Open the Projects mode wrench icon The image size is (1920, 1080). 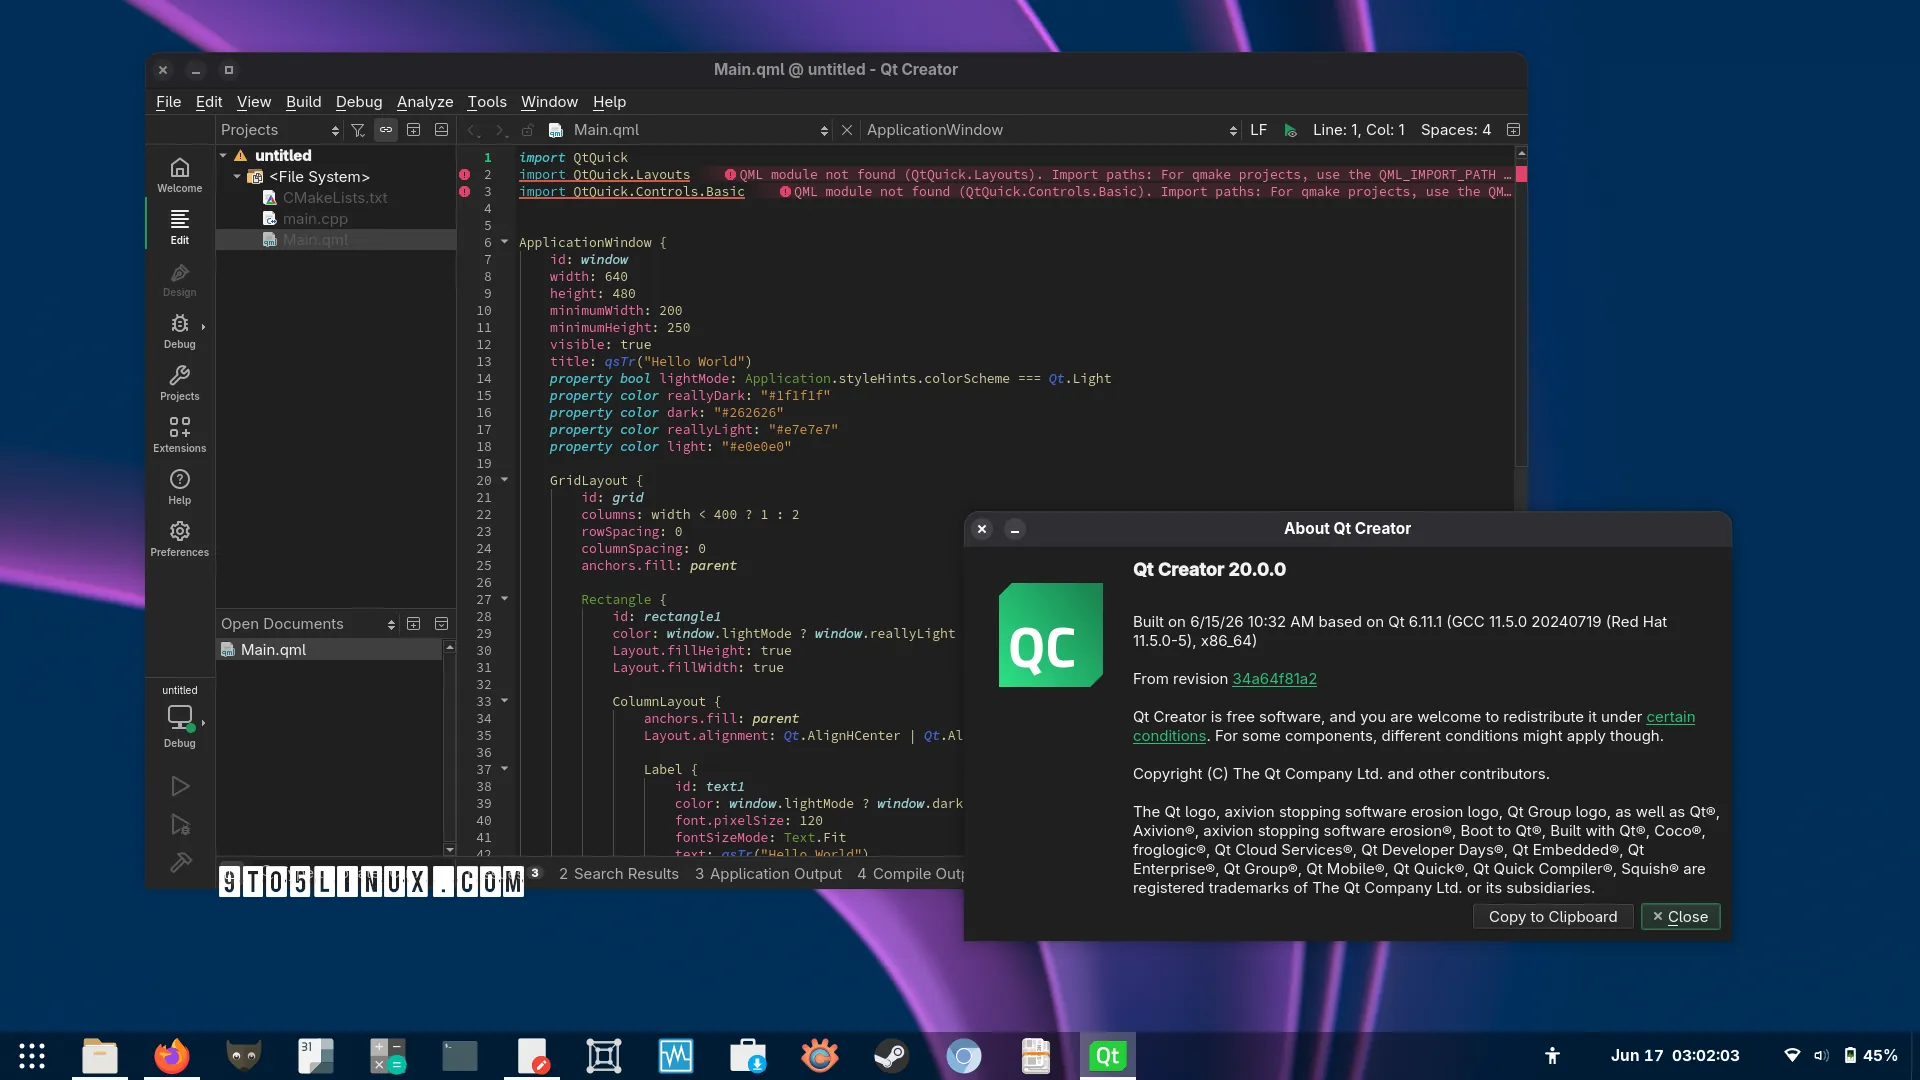(179, 383)
